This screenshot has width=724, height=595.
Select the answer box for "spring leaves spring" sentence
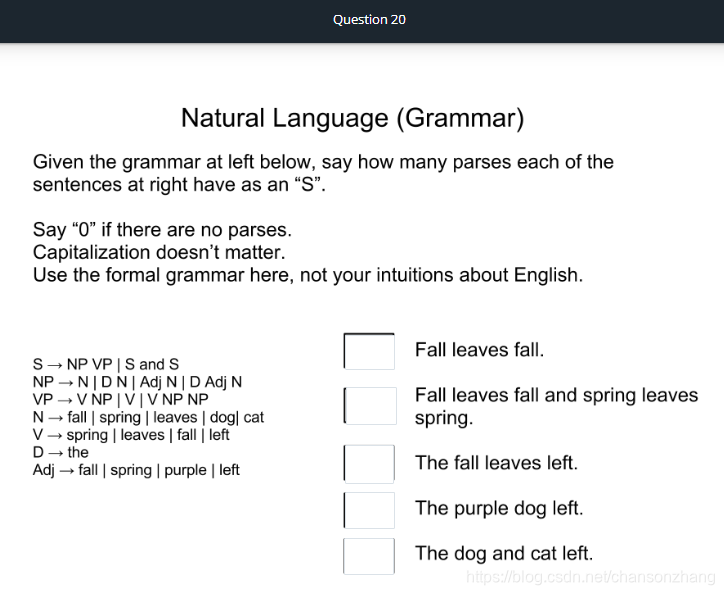[370, 406]
